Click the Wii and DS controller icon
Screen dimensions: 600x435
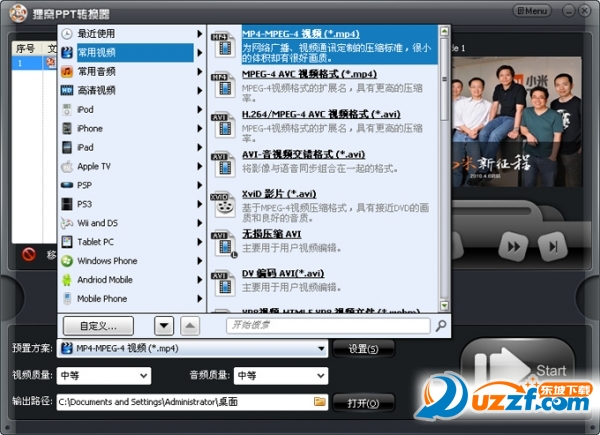67,223
